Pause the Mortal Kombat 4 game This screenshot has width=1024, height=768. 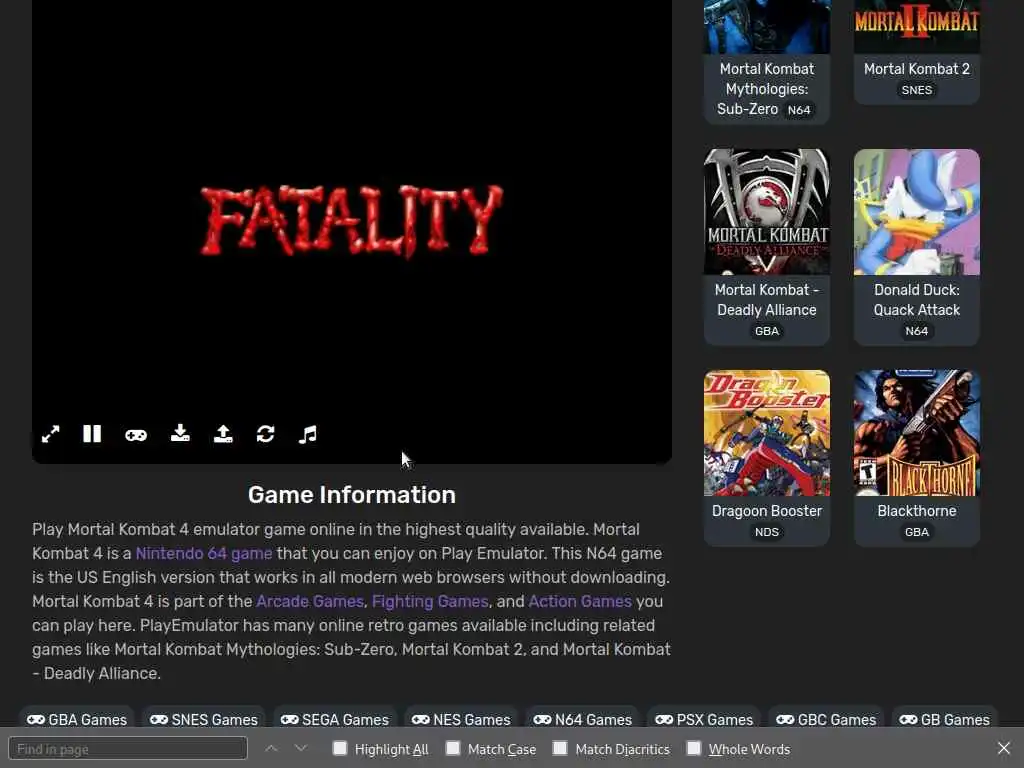pos(92,434)
